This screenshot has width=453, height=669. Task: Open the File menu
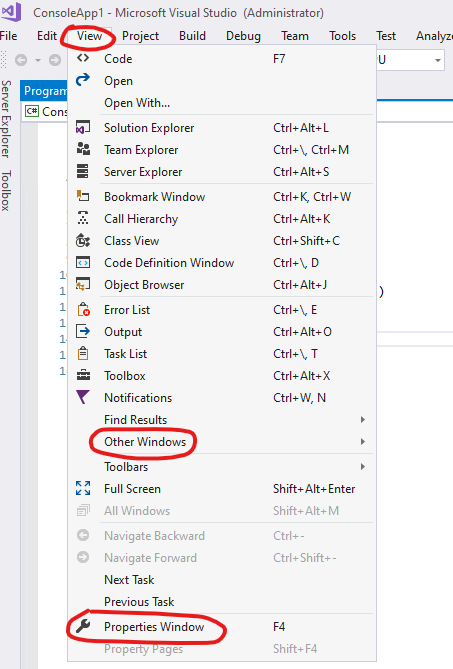point(9,36)
